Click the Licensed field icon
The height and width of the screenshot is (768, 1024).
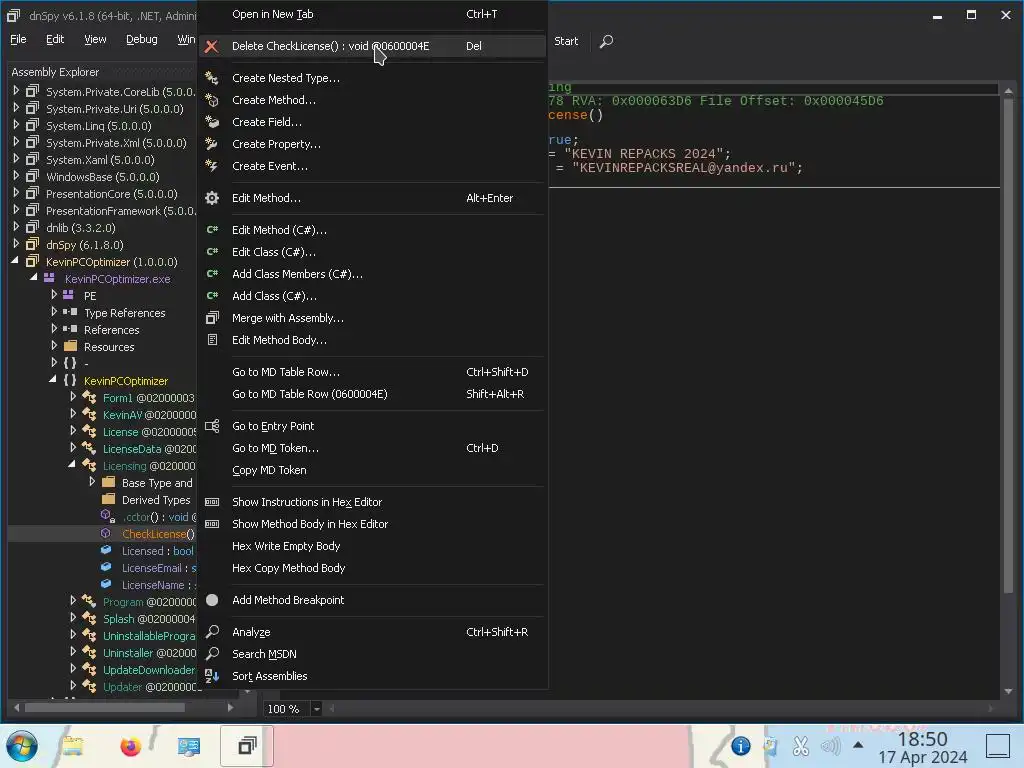coord(106,551)
